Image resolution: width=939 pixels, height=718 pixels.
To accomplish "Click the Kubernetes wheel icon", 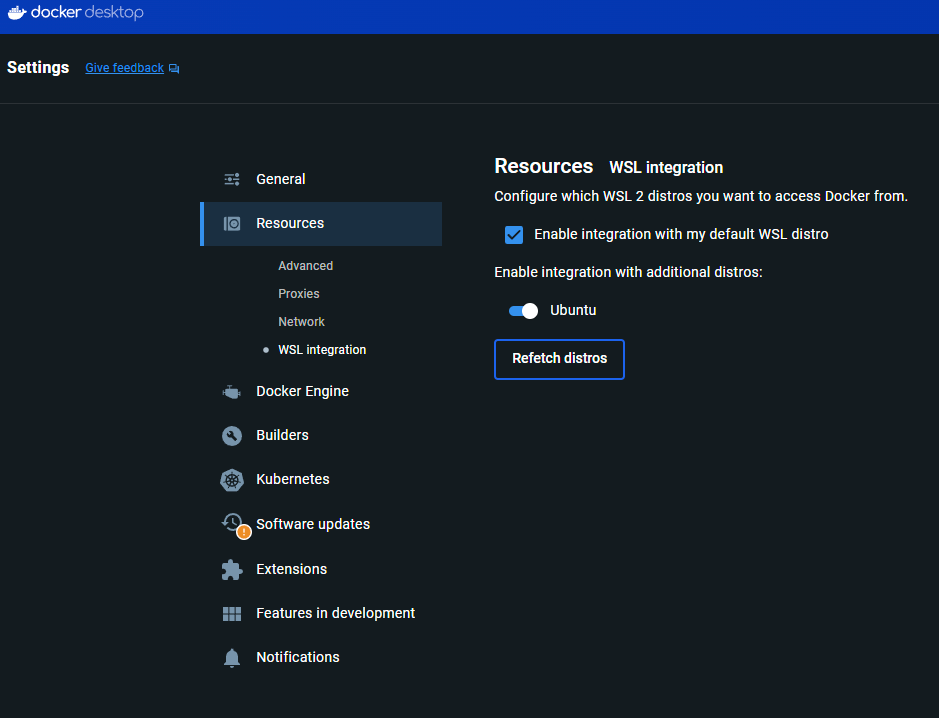I will pyautogui.click(x=232, y=480).
